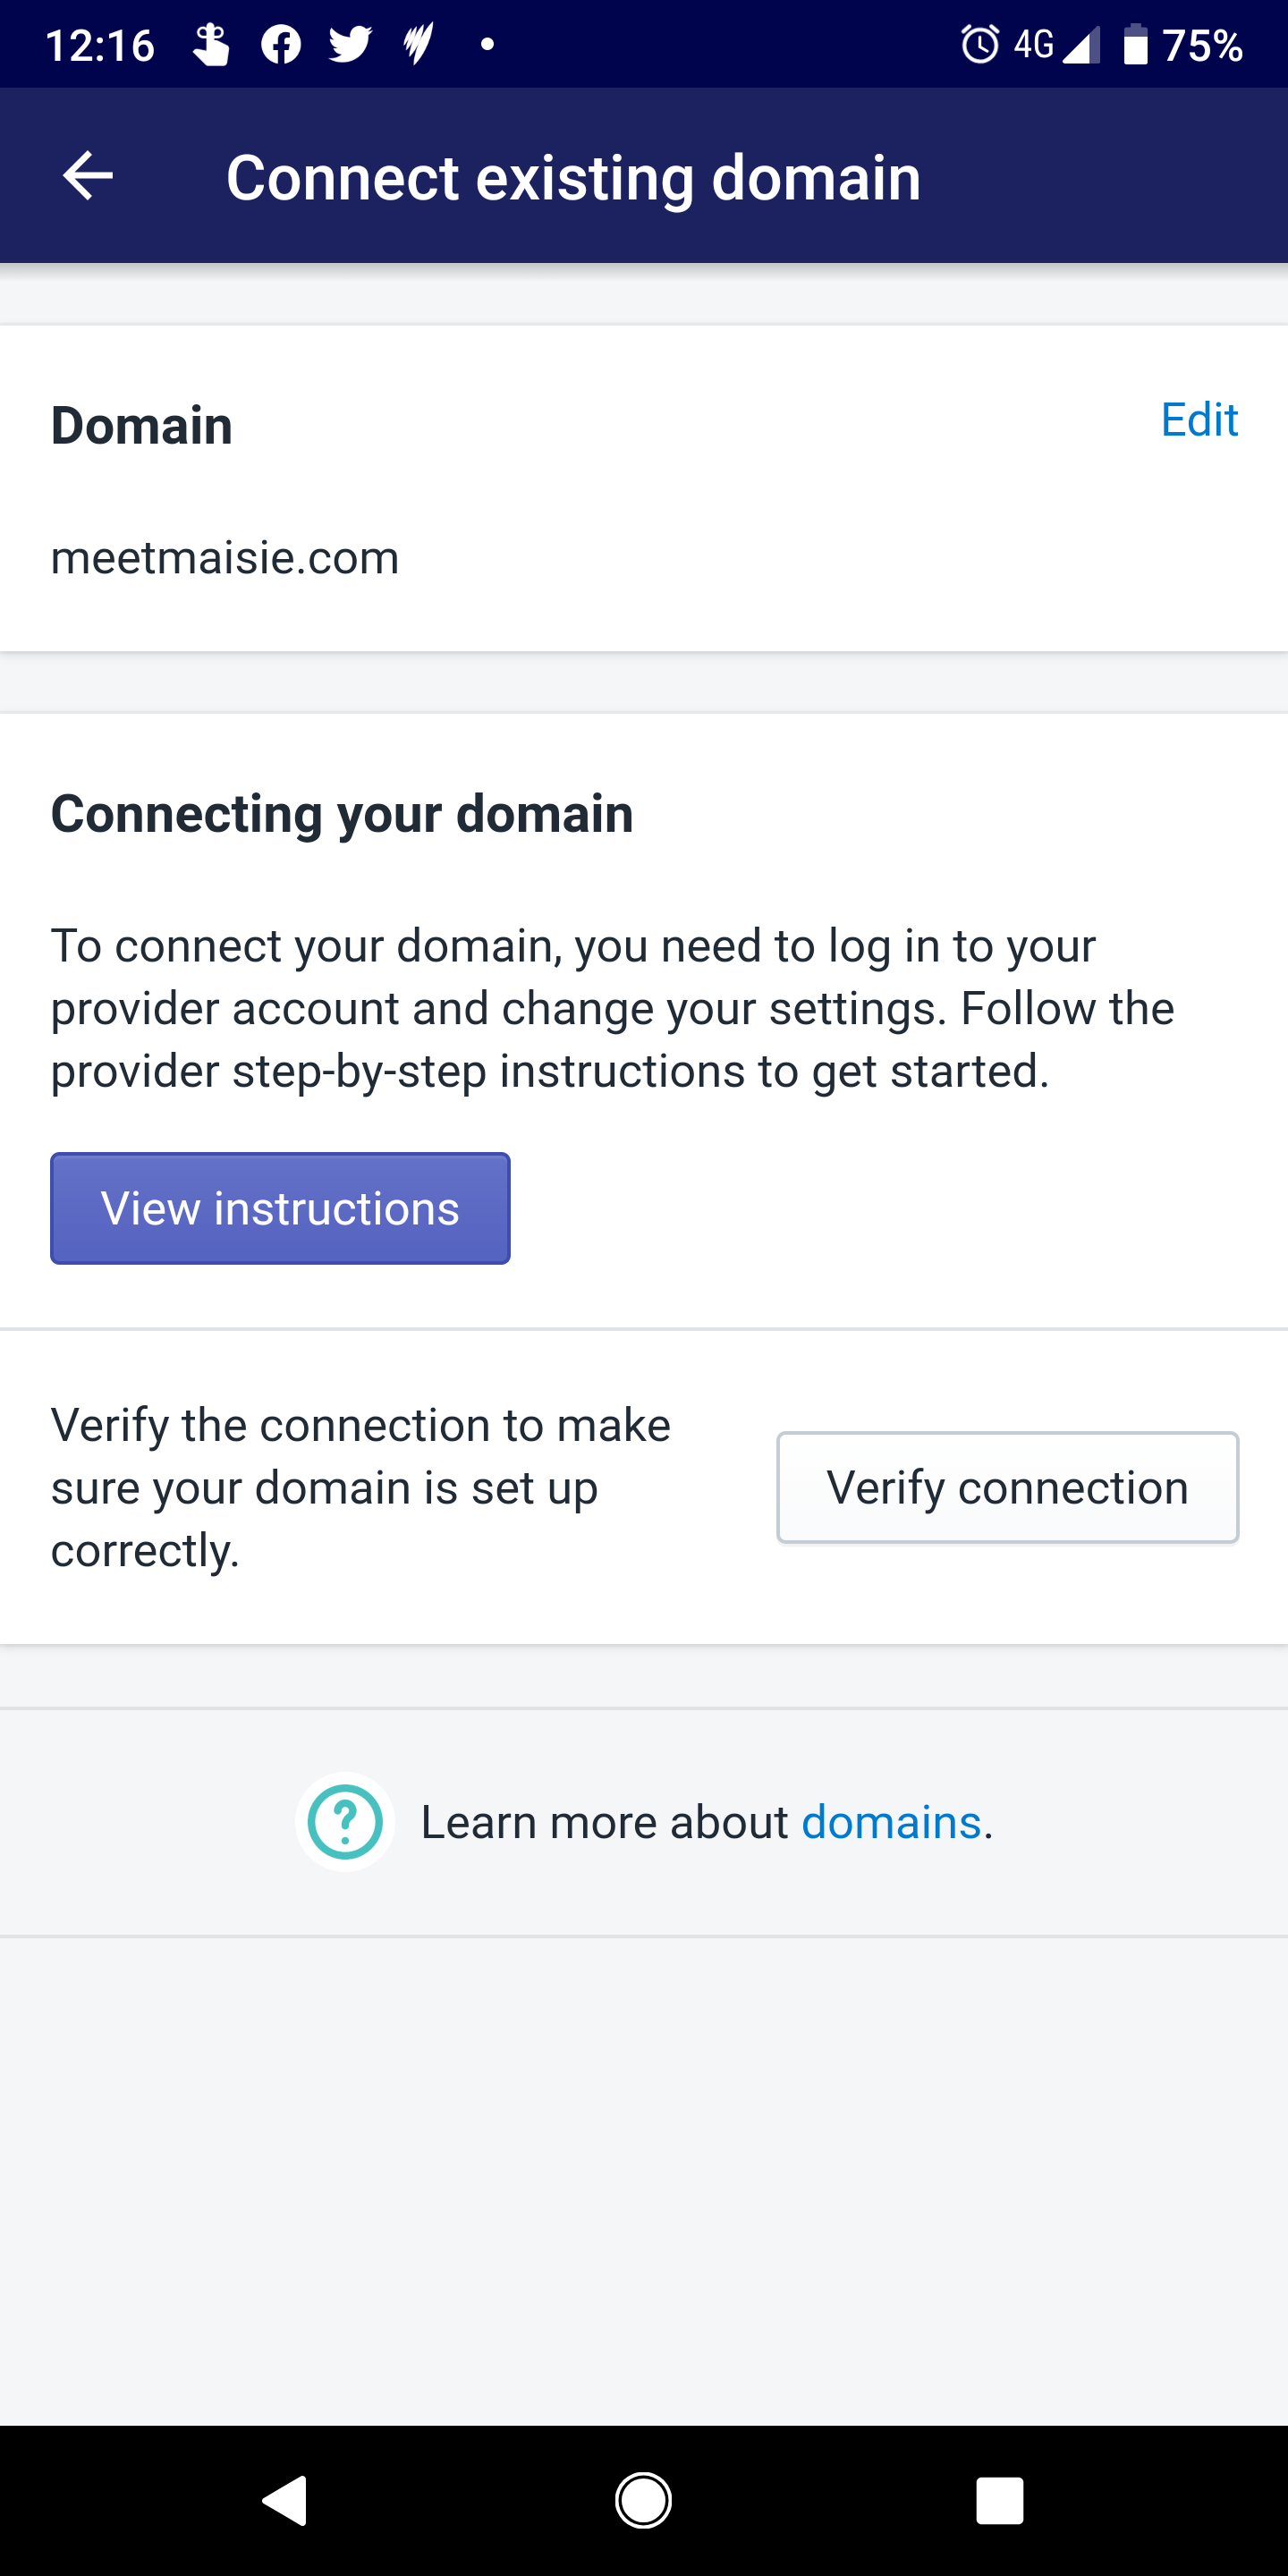Click the Verify connection button

1007,1487
